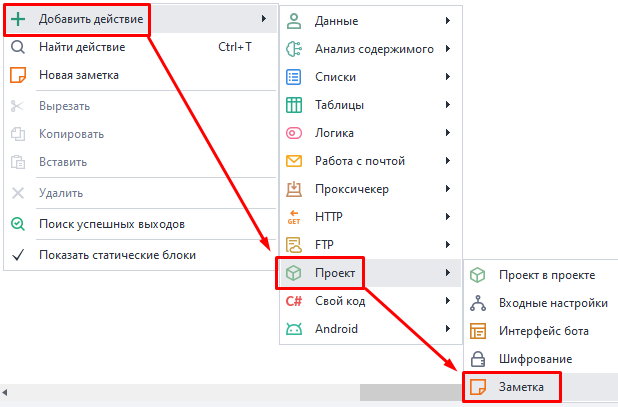Click the brain icon beside Анализ содержимого
The width and height of the screenshot is (618, 407).
click(x=294, y=49)
